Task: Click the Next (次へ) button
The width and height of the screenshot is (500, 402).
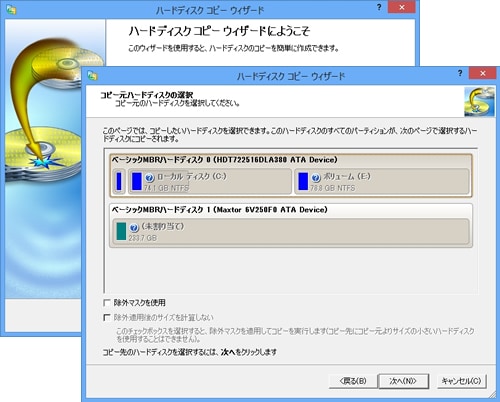Action: pyautogui.click(x=403, y=381)
